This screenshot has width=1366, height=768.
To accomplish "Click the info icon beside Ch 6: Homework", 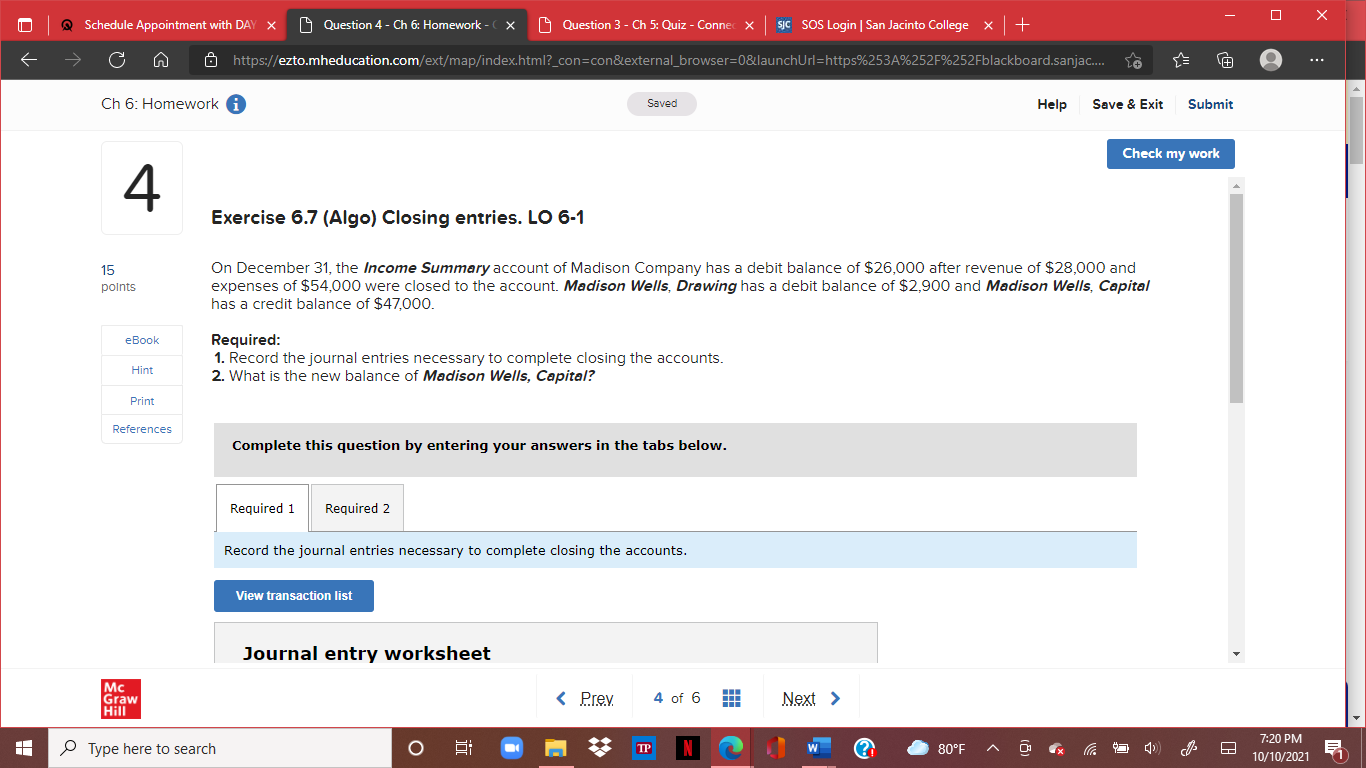I will coord(236,104).
